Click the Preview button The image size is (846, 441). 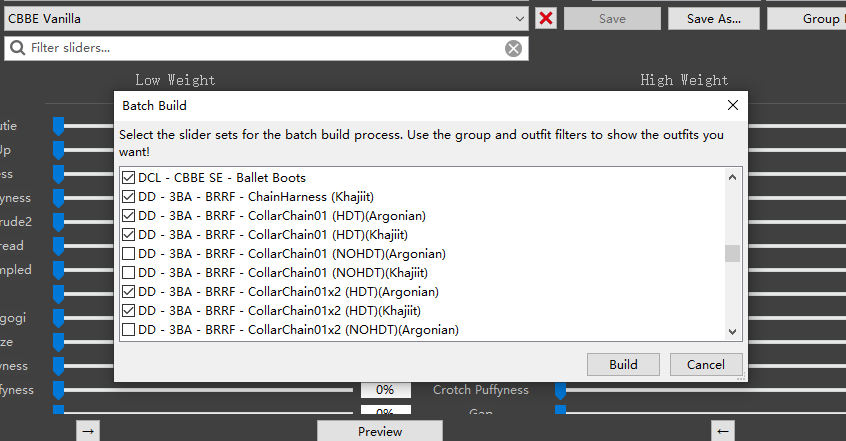pos(380,431)
